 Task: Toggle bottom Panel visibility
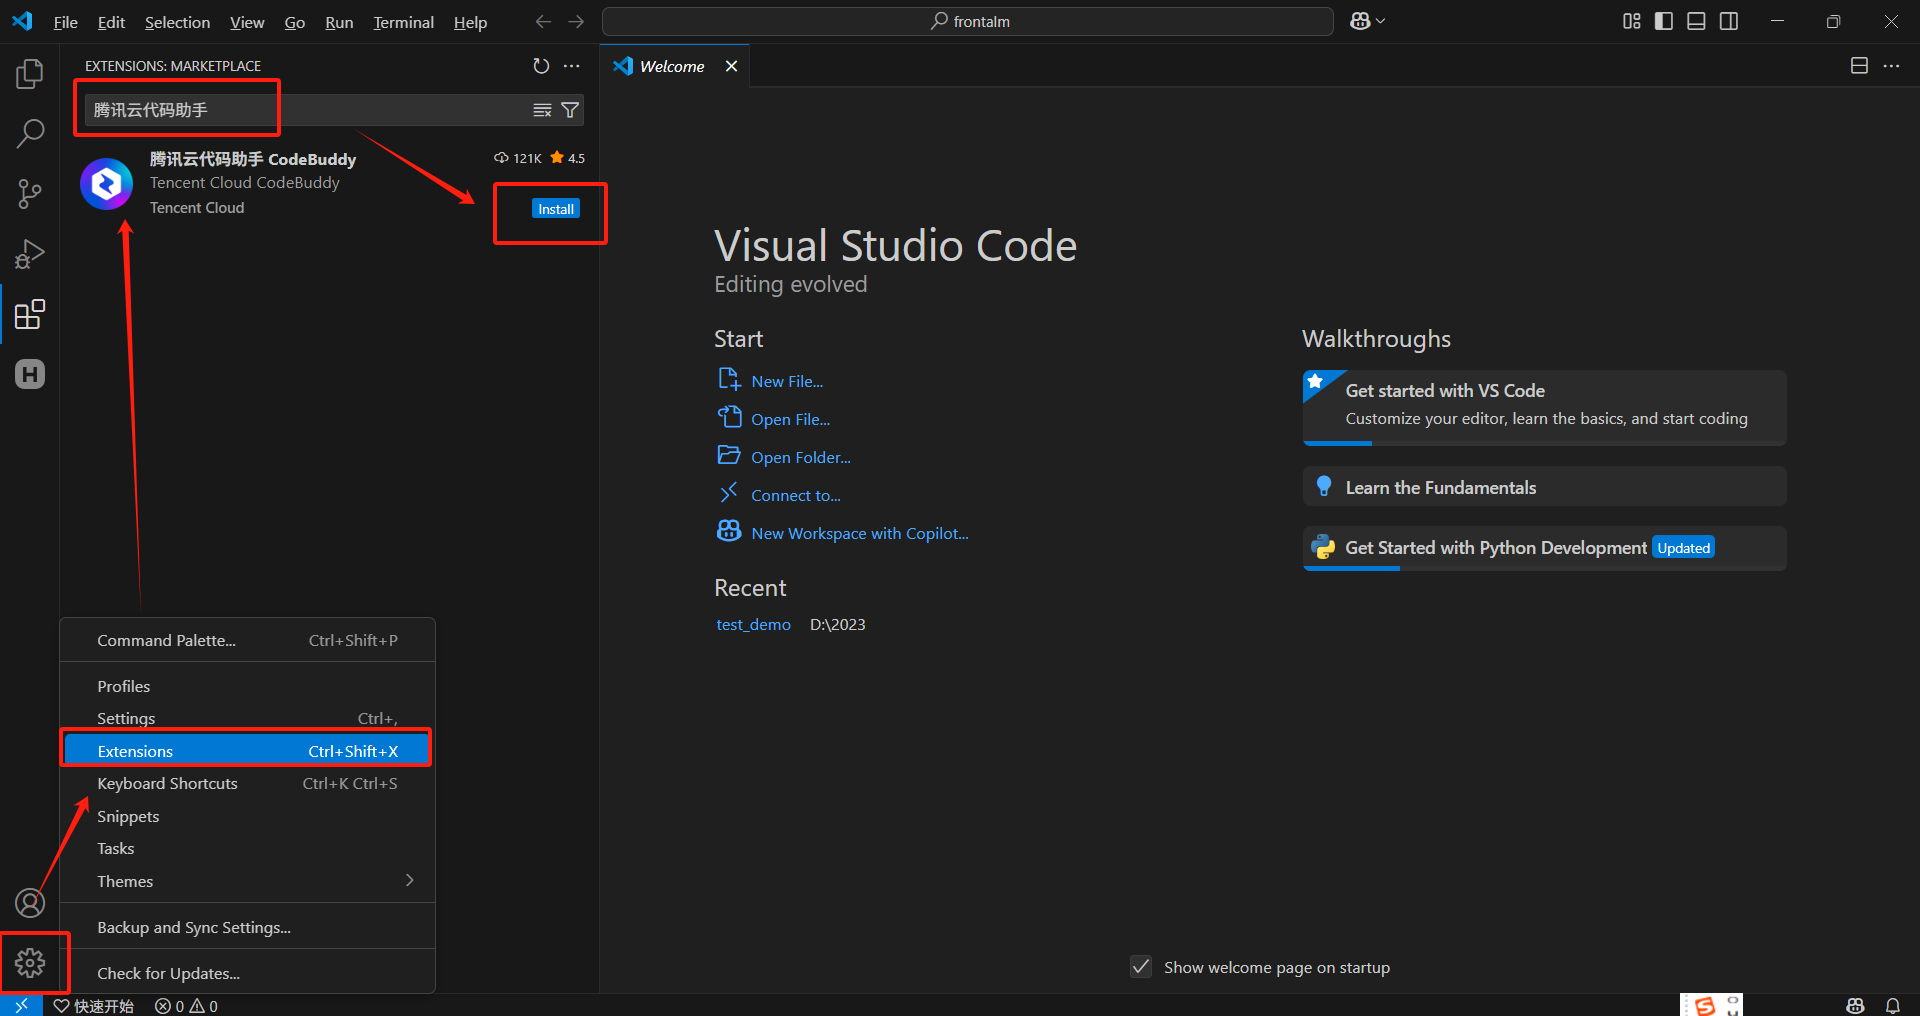(x=1696, y=21)
